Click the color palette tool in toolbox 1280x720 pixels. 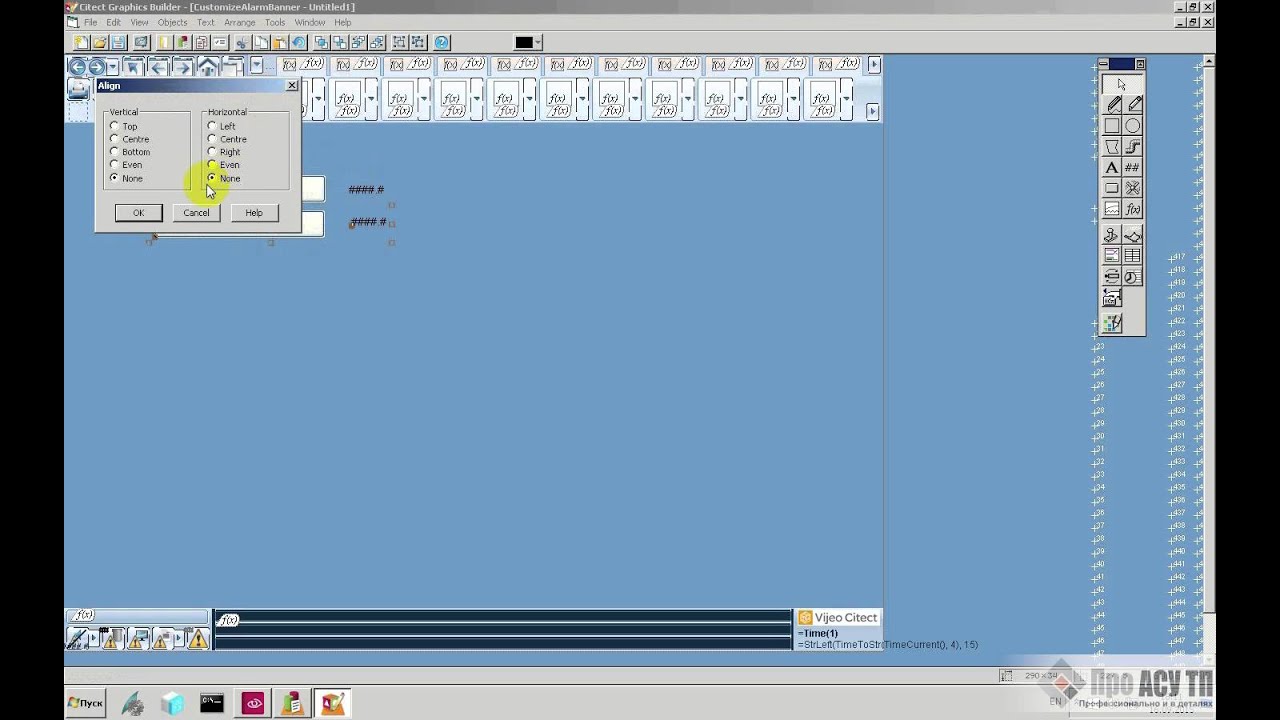click(x=1112, y=323)
